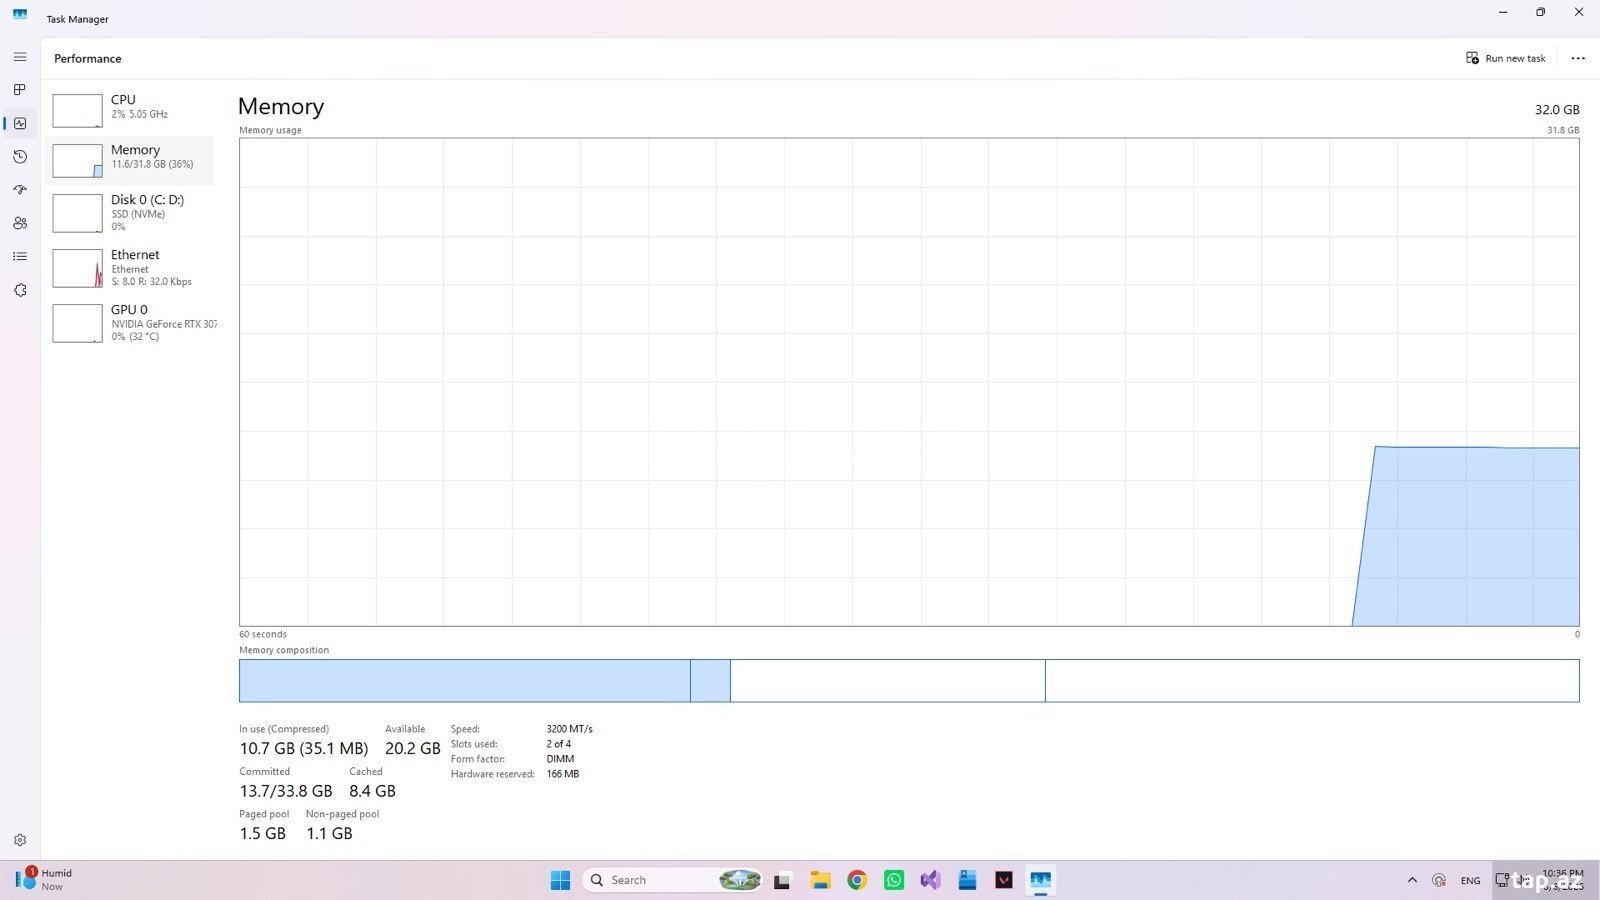Open Valorant from the taskbar
Viewport: 1600px width, 900px height.
pyautogui.click(x=1004, y=880)
